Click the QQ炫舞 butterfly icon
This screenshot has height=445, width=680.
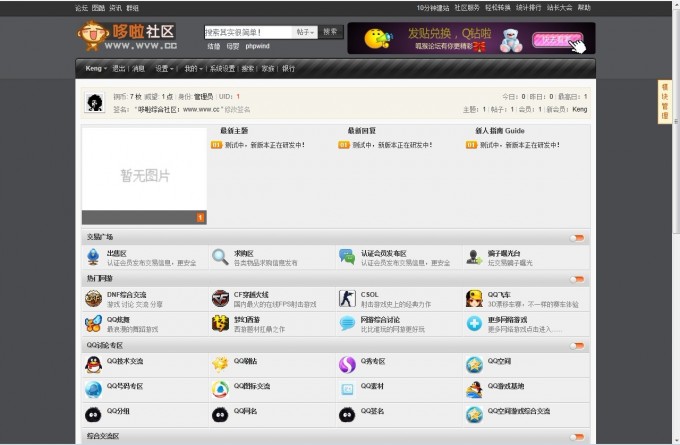[93, 324]
